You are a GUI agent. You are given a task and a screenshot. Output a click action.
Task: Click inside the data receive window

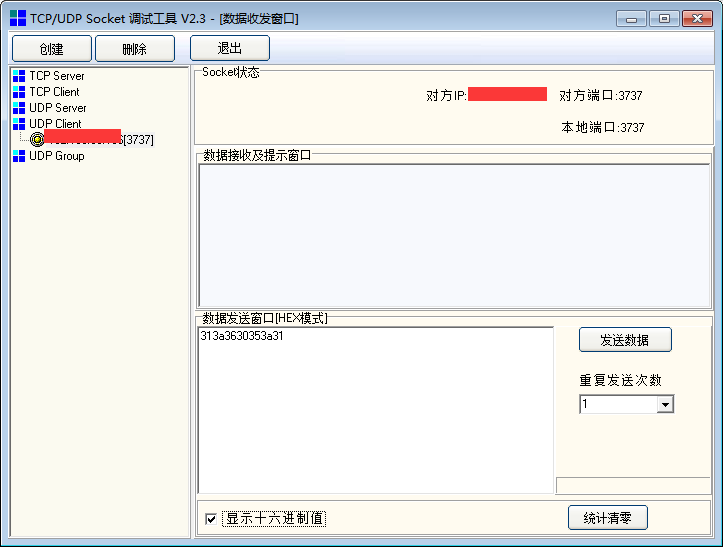point(454,236)
